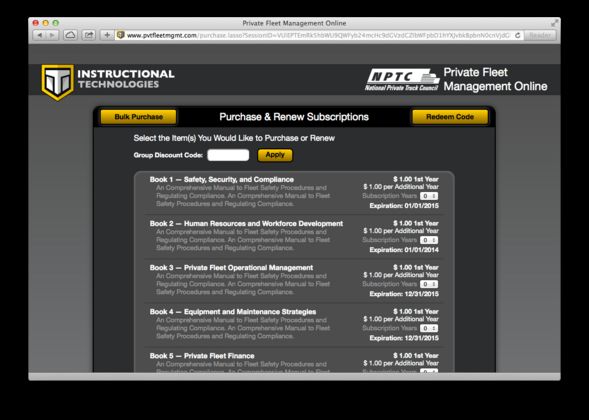Open the iCloud tabs cloud icon
The image size is (589, 420).
(x=70, y=35)
